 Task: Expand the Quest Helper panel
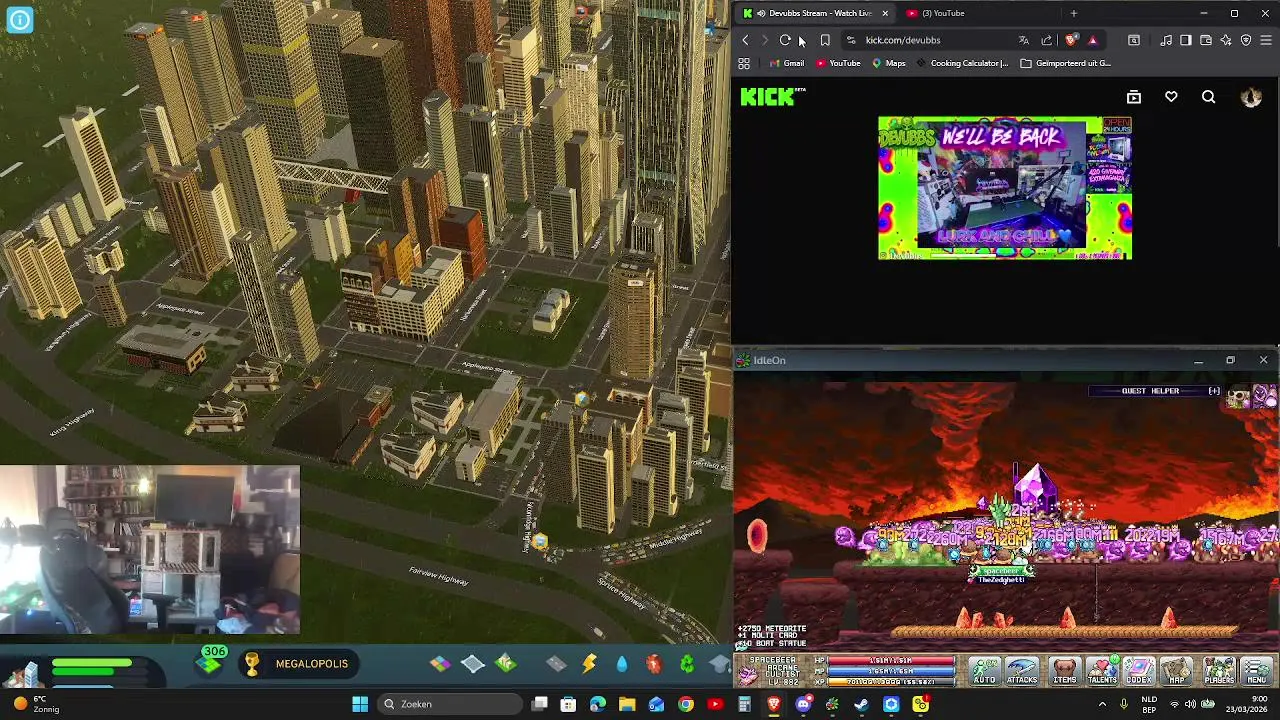[x=1214, y=391]
